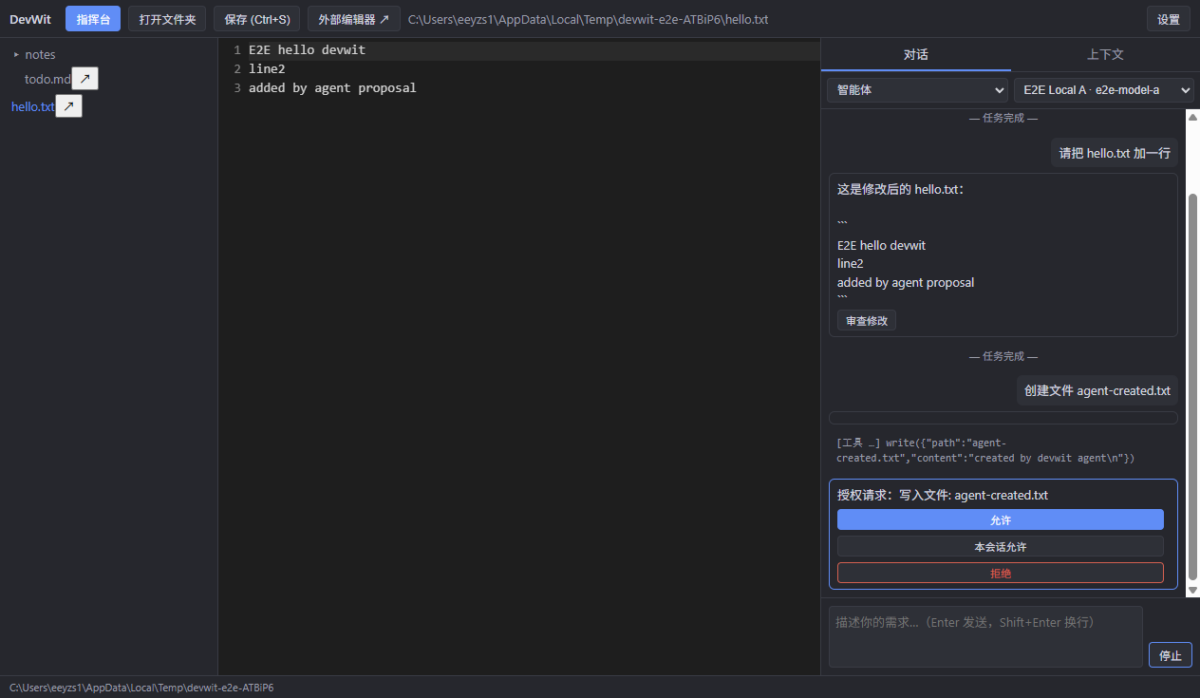Open the E2E Local A model dropdown
The image size is (1200, 698).
(x=1104, y=90)
